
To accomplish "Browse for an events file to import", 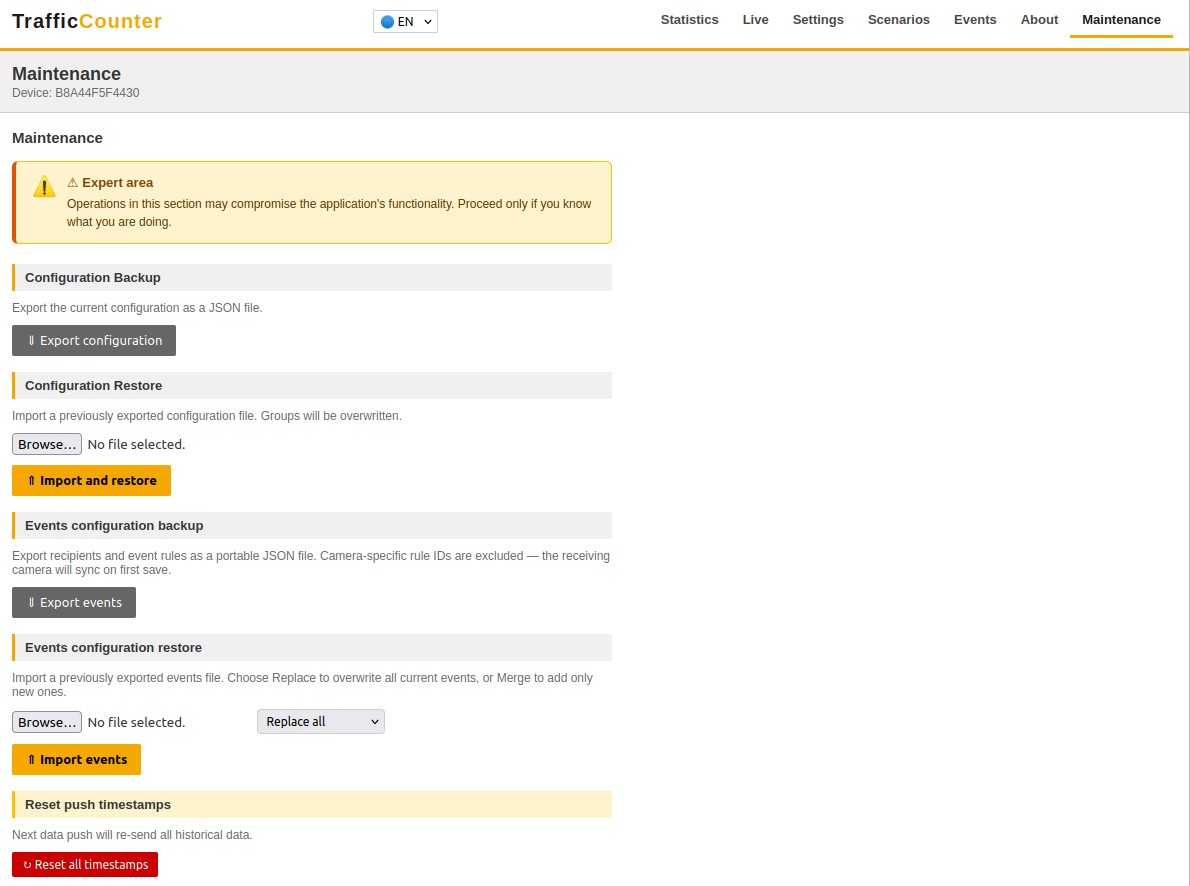I will tap(47, 722).
